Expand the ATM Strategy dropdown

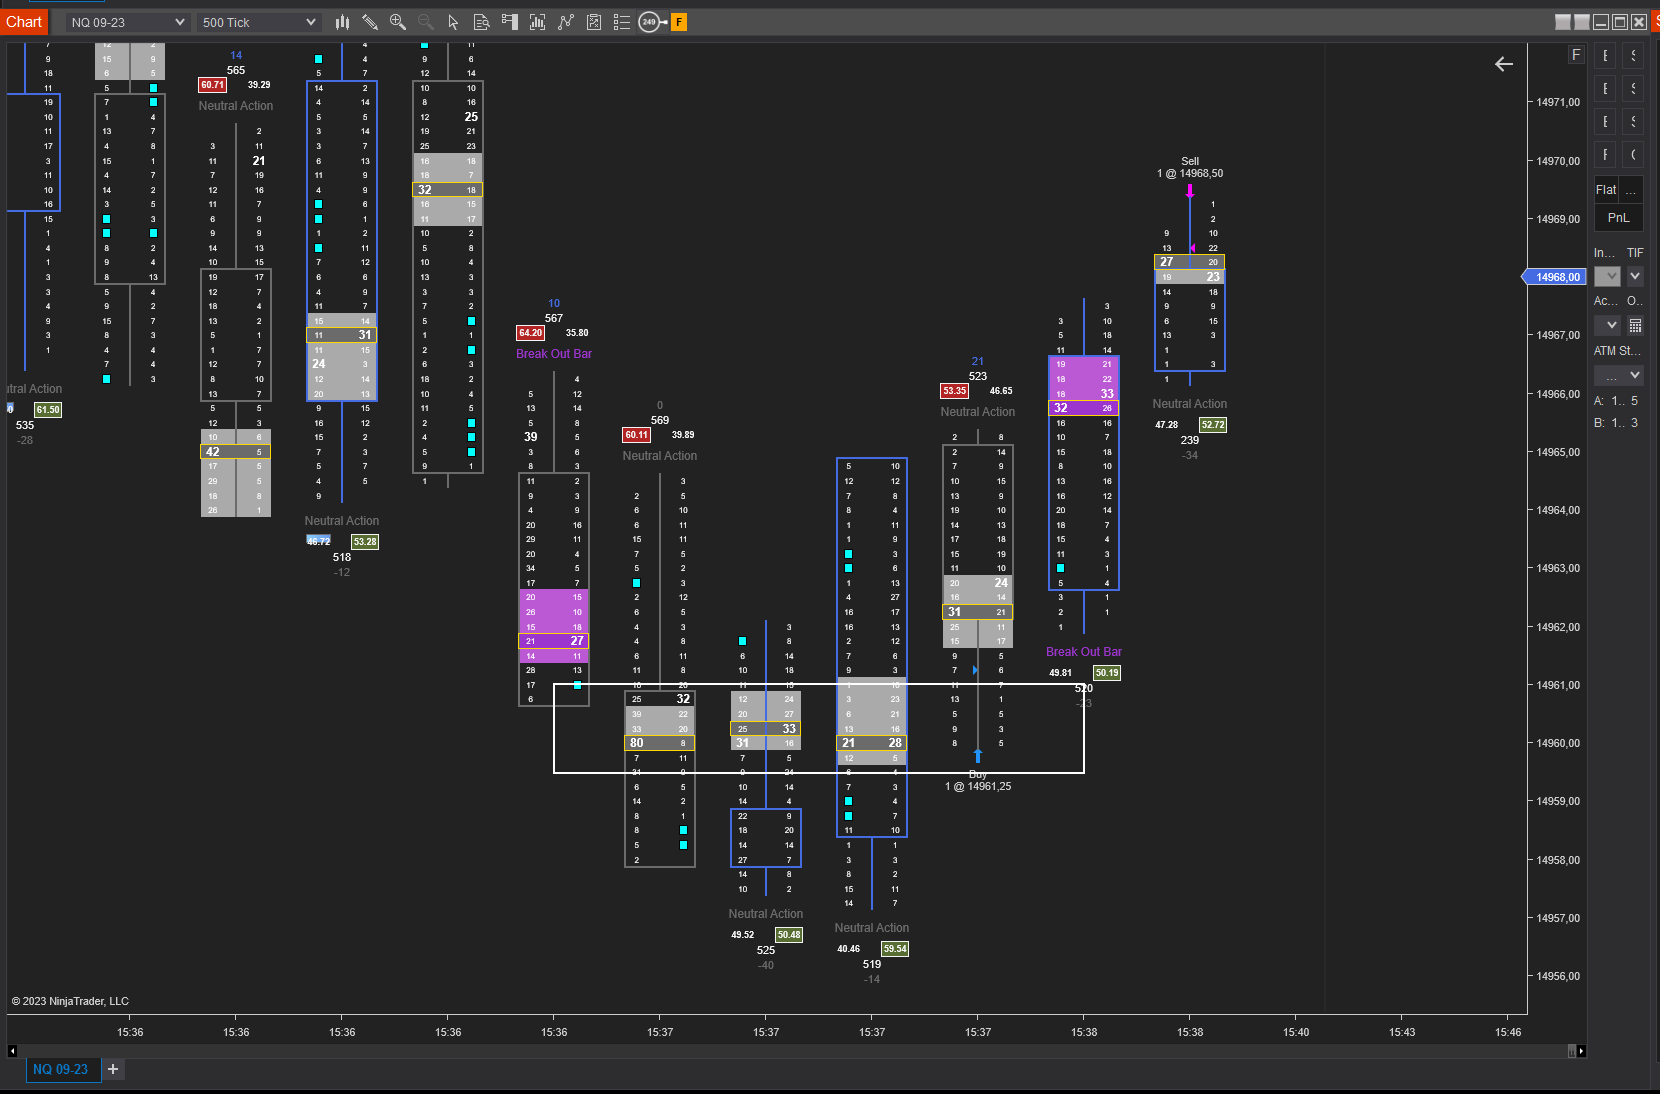click(1619, 375)
